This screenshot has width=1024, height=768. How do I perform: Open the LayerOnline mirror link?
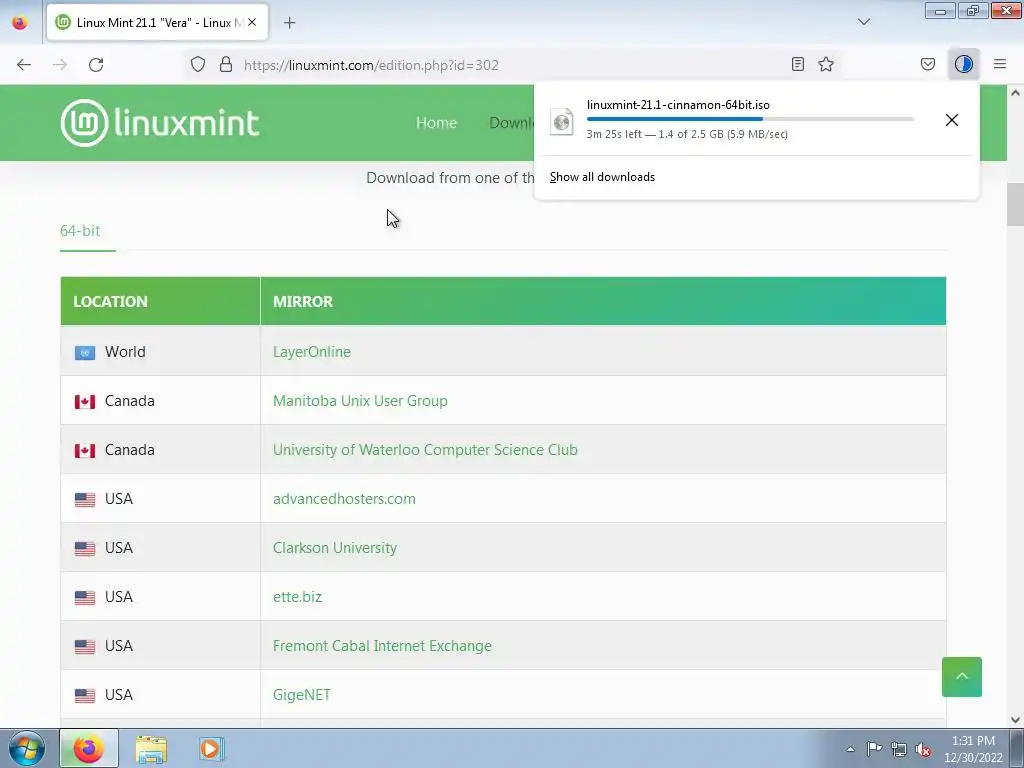tap(312, 351)
